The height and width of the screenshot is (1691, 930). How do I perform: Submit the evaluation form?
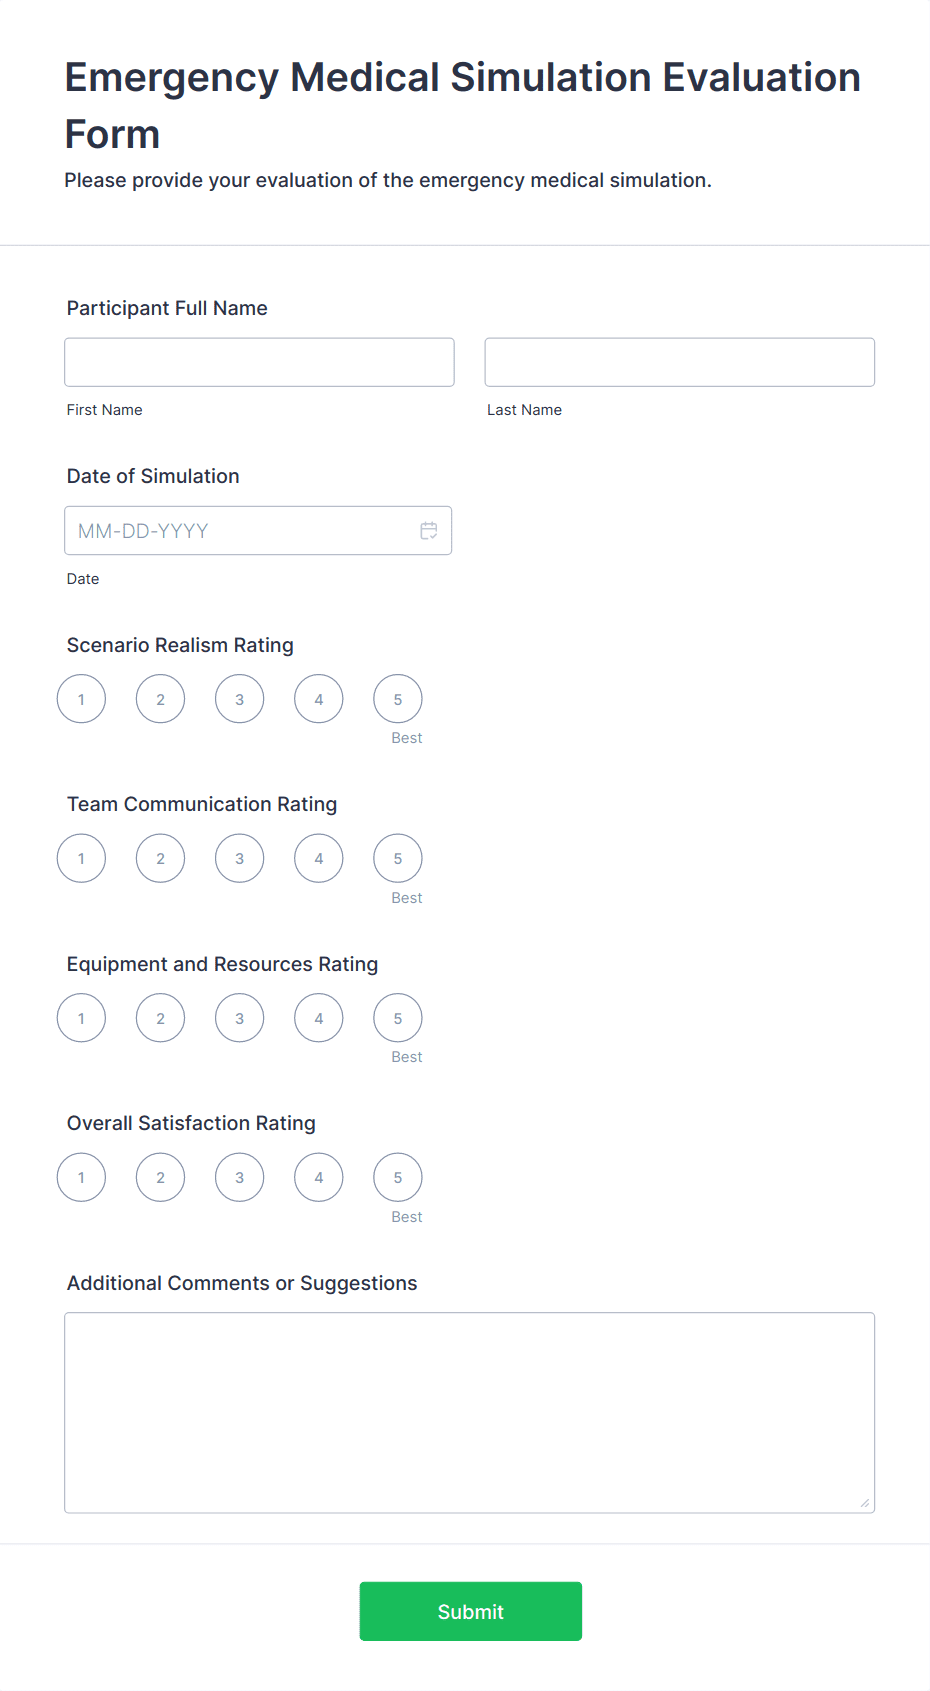click(470, 1611)
